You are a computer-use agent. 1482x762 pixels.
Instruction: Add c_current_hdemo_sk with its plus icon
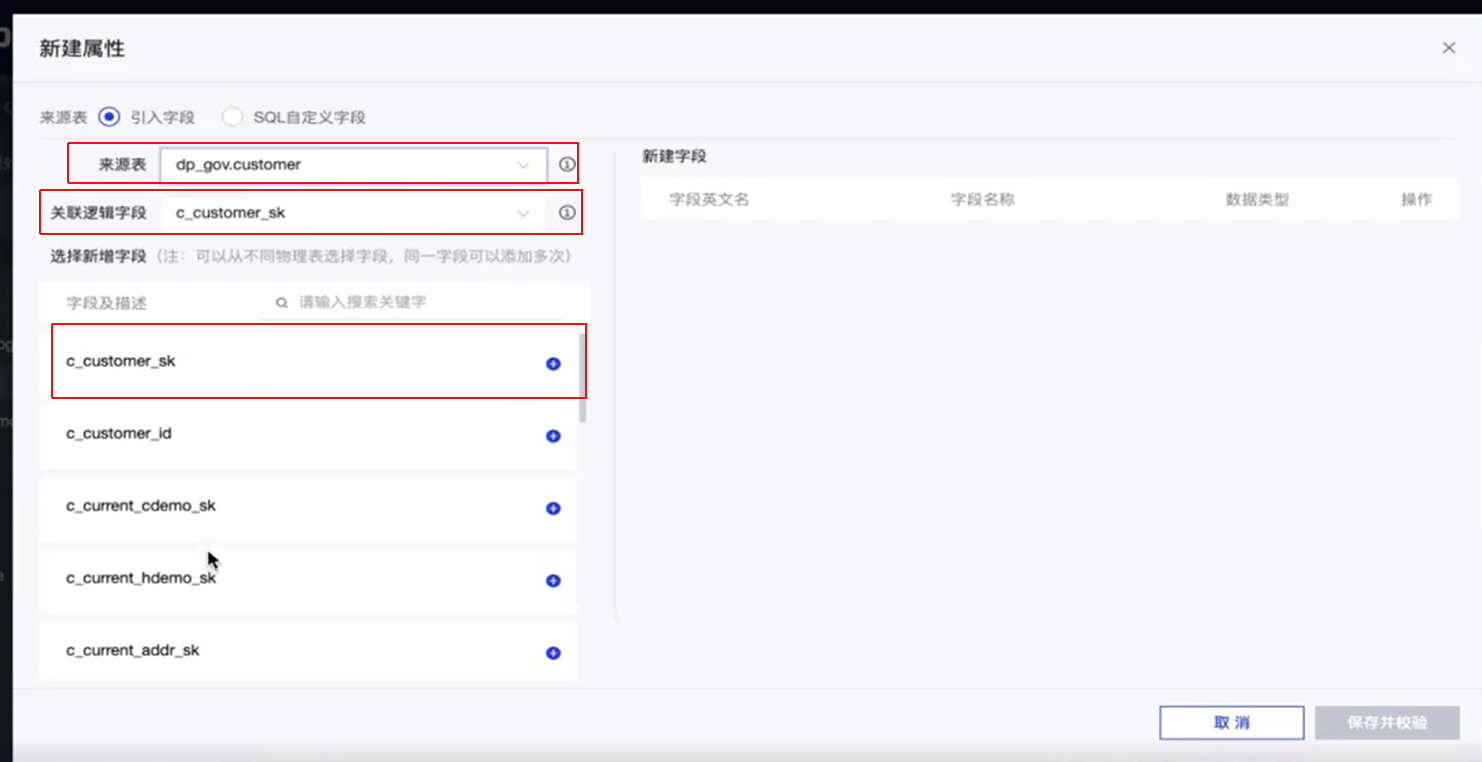(x=552, y=580)
